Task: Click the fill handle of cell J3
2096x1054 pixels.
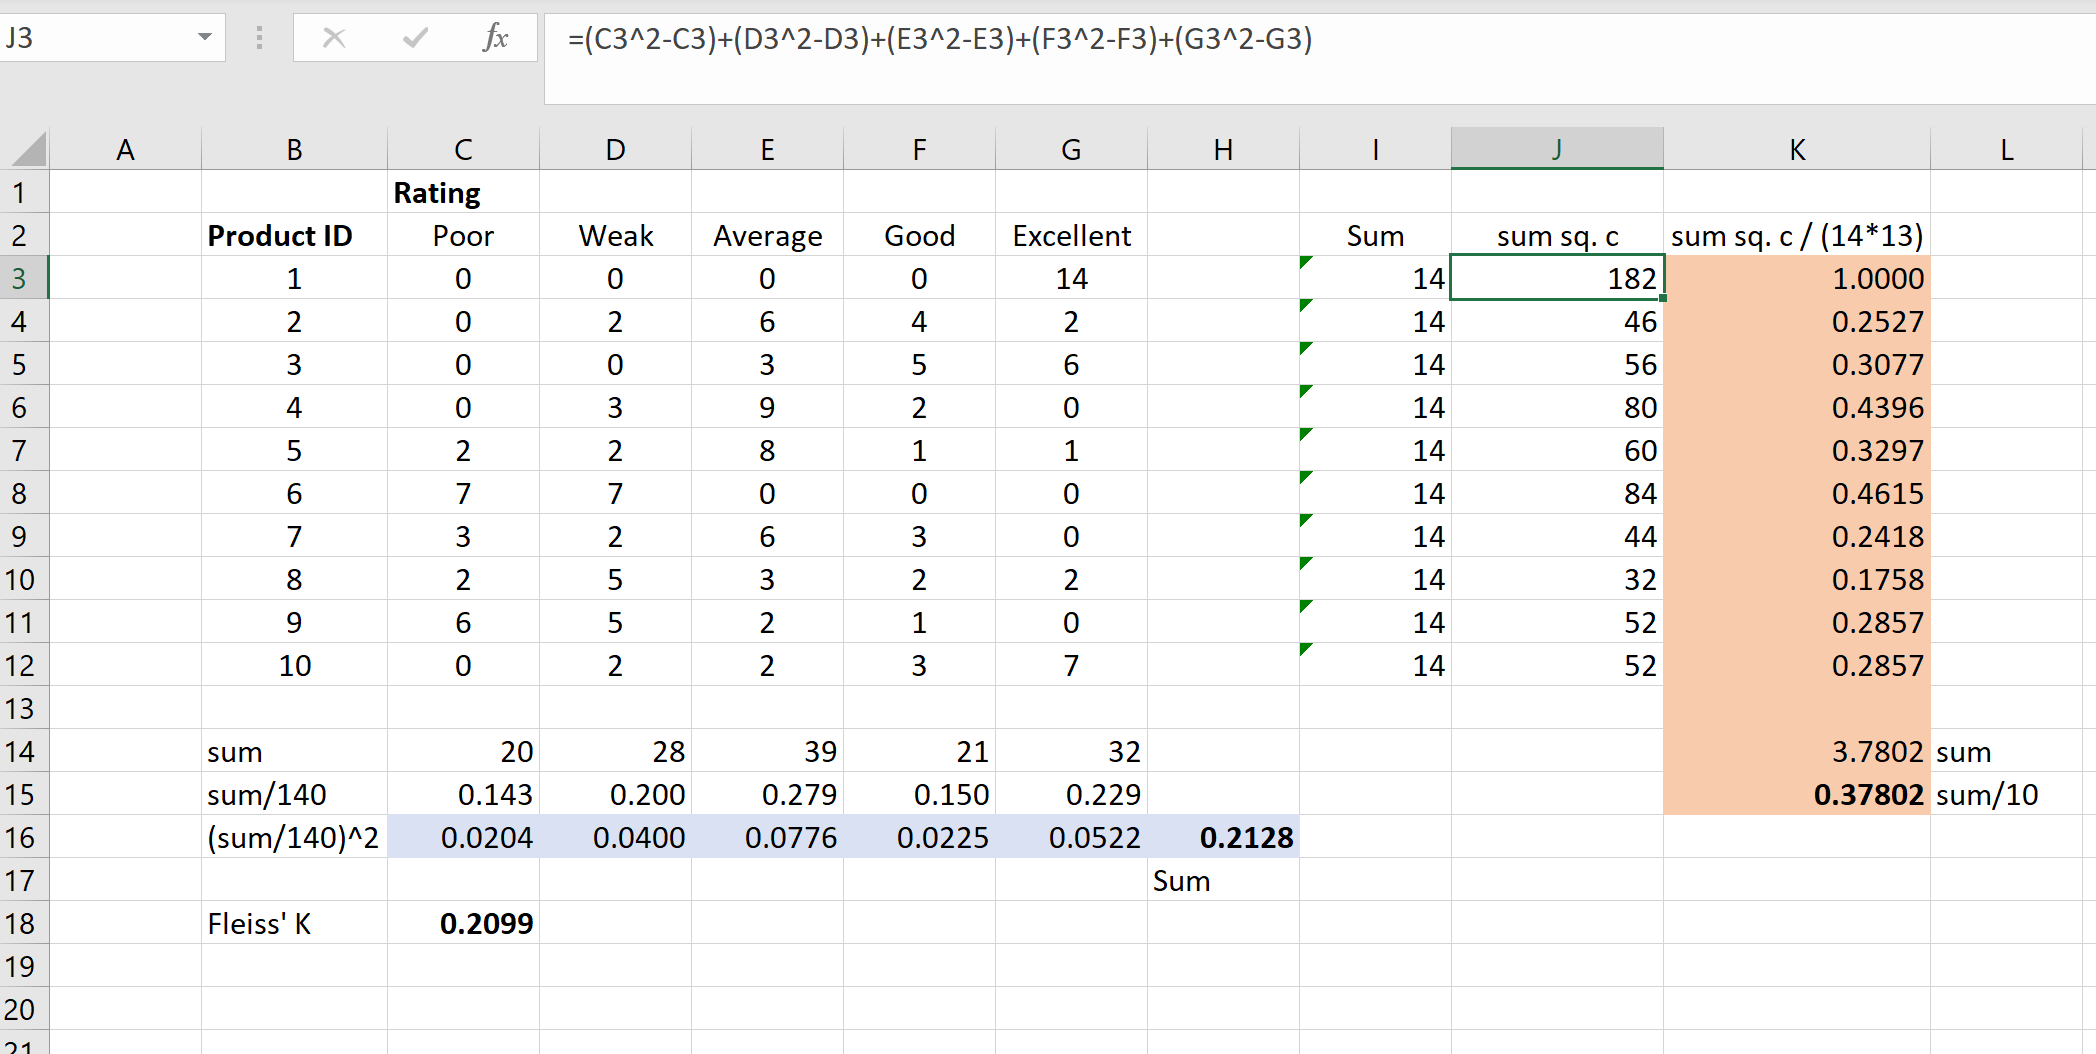Action: pyautogui.click(x=1661, y=299)
